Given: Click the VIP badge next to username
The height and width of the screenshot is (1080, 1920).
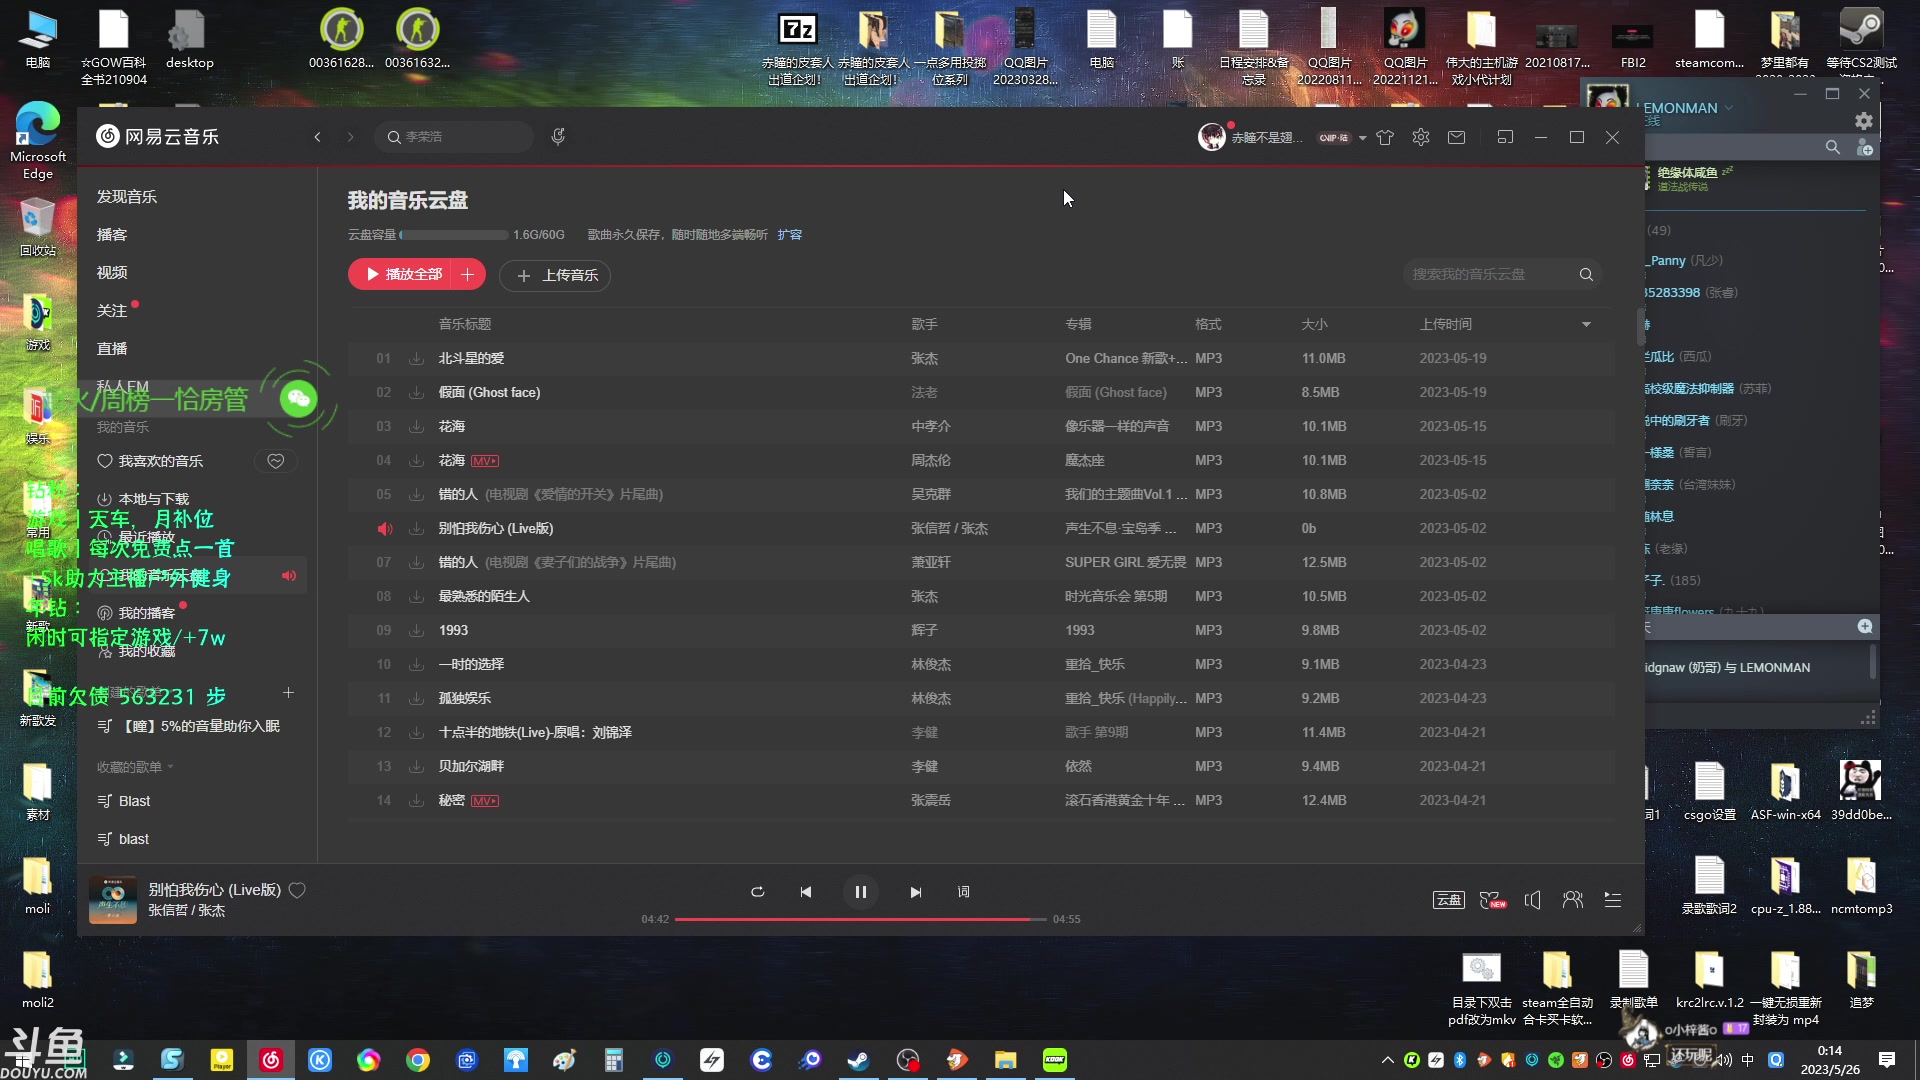Looking at the screenshot, I should coord(1334,138).
